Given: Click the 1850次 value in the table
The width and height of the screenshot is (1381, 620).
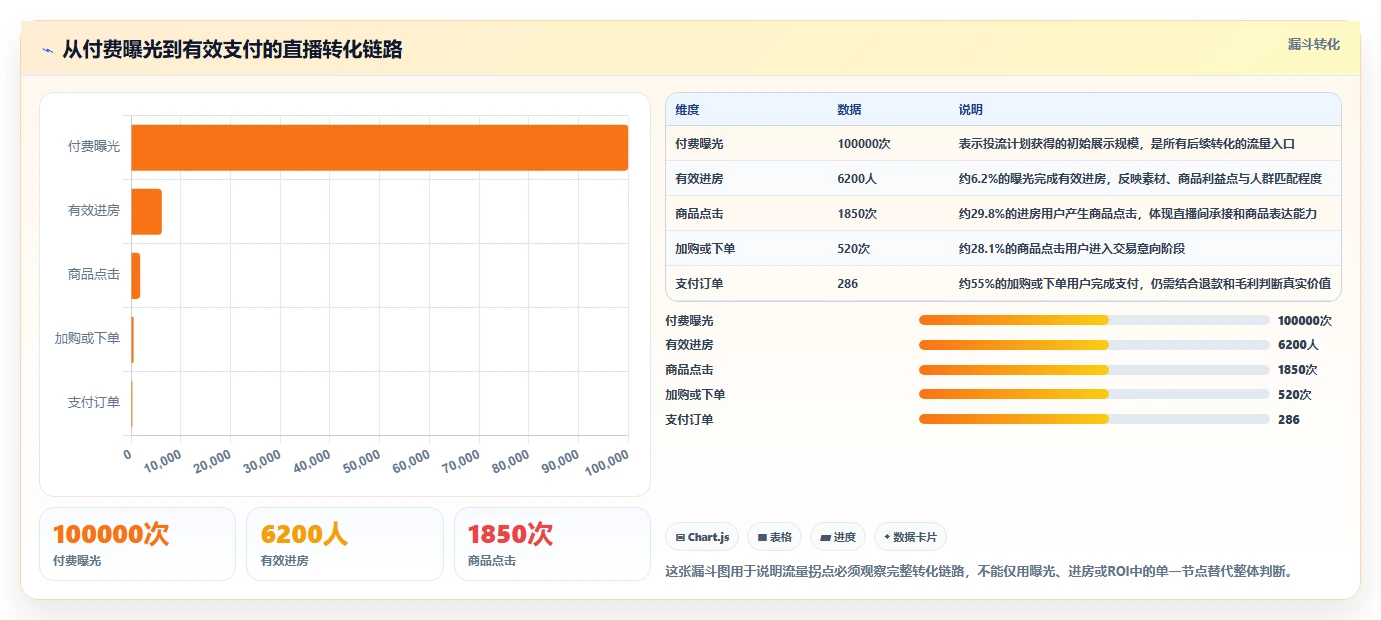Looking at the screenshot, I should (x=857, y=213).
